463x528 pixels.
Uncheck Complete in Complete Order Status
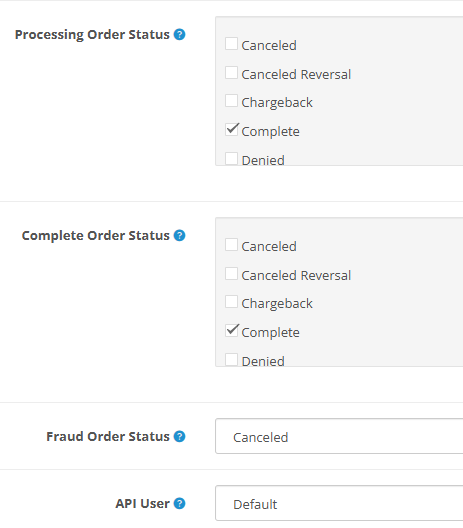pyautogui.click(x=231, y=331)
